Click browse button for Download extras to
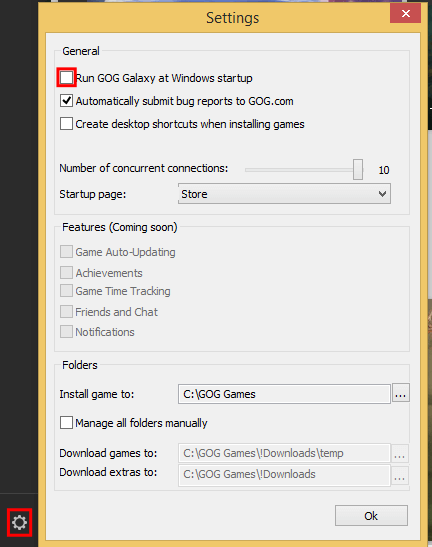Screen dimensions: 432x547 pyautogui.click(x=400, y=475)
